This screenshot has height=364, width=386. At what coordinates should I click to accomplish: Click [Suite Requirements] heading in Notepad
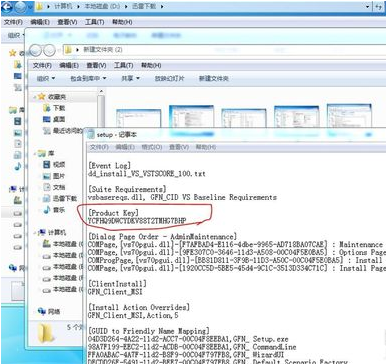point(127,189)
